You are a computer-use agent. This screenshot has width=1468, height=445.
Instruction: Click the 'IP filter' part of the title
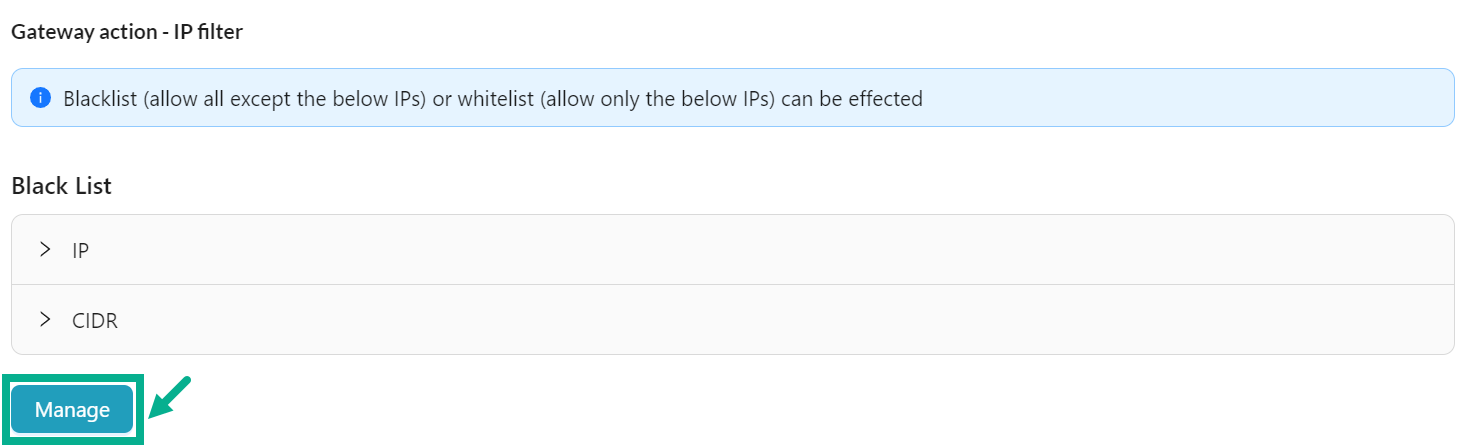208,32
